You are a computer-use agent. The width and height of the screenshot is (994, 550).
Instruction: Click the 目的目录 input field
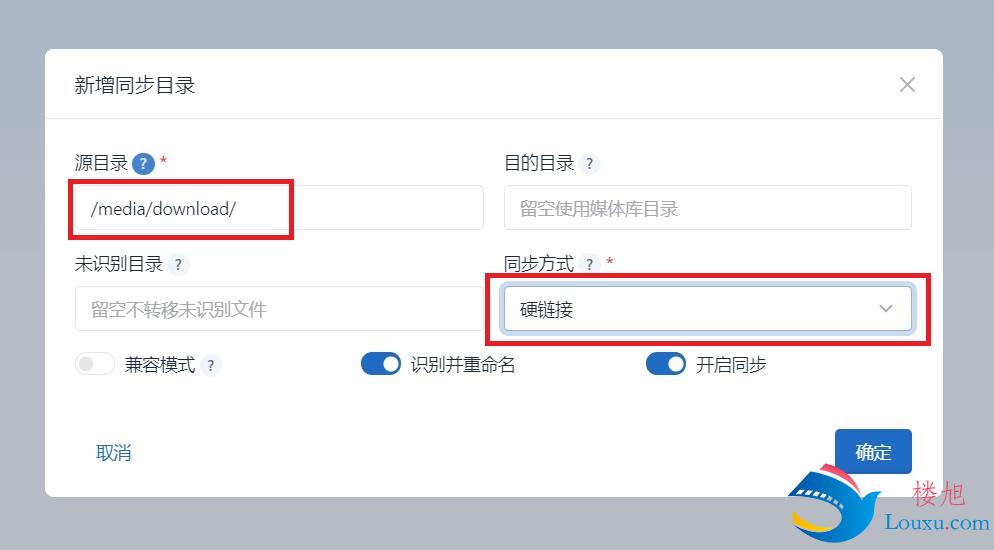pyautogui.click(x=707, y=208)
